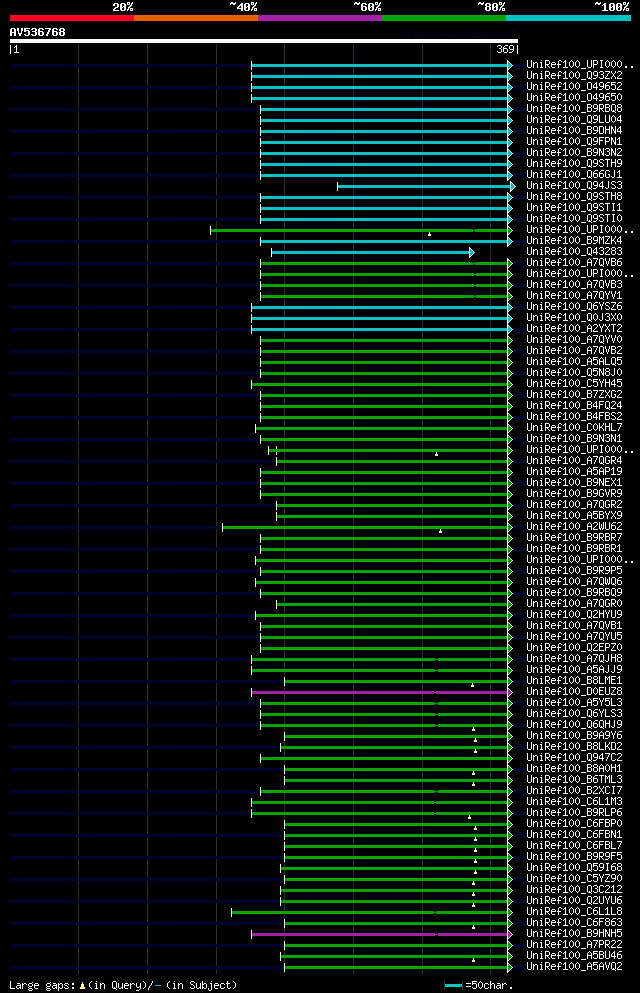Open hit UniRef100_B9RBR7
Viewport: 640px width, 993px height.
point(574,538)
